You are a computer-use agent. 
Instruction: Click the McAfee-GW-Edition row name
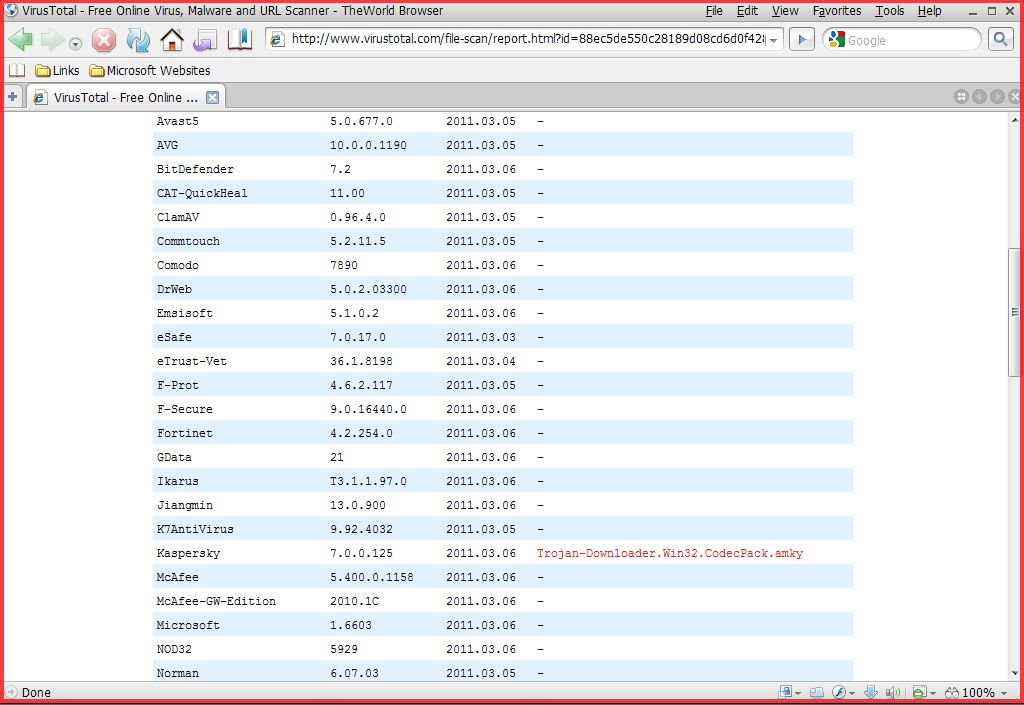pyautogui.click(x=216, y=601)
